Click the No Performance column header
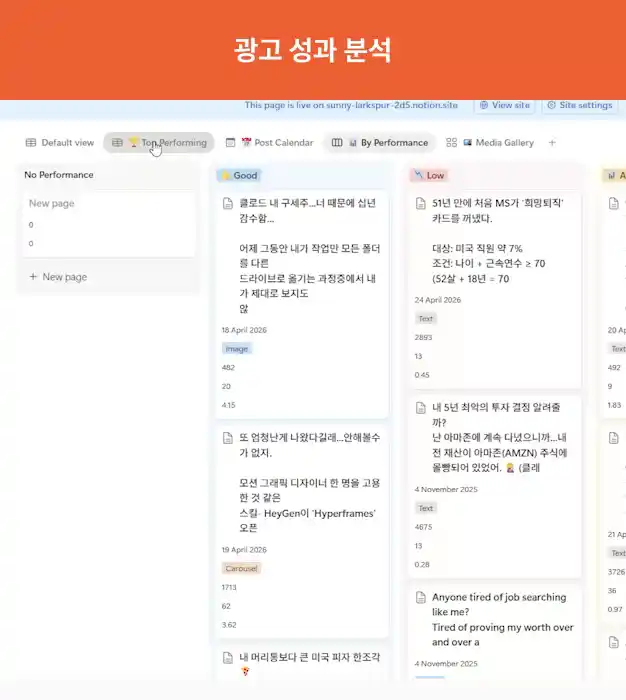The width and height of the screenshot is (626, 700). (x=59, y=175)
